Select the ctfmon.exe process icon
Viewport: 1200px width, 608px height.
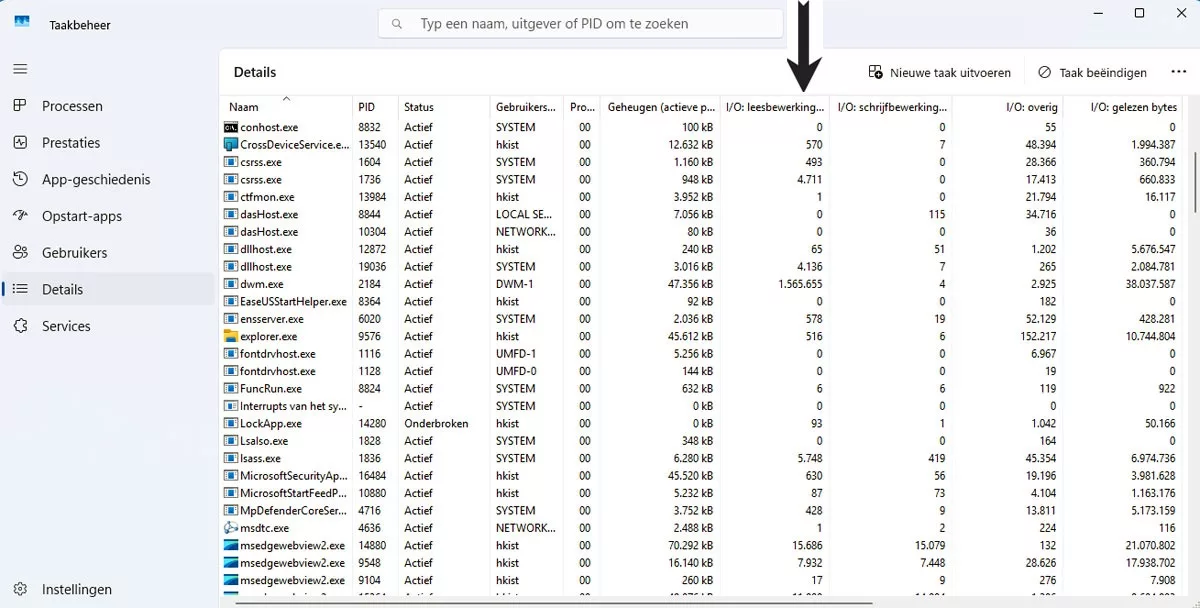tap(231, 197)
